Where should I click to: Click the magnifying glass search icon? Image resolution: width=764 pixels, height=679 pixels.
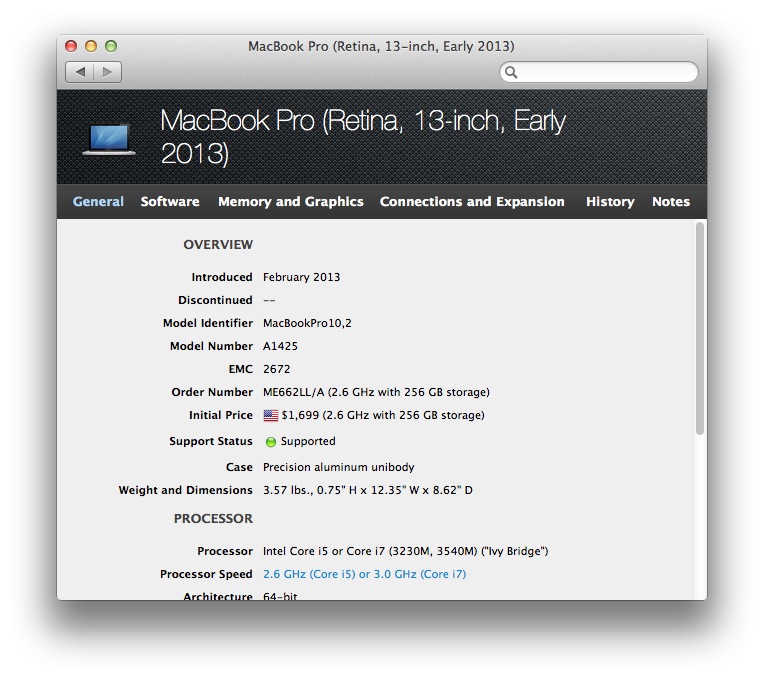[511, 72]
